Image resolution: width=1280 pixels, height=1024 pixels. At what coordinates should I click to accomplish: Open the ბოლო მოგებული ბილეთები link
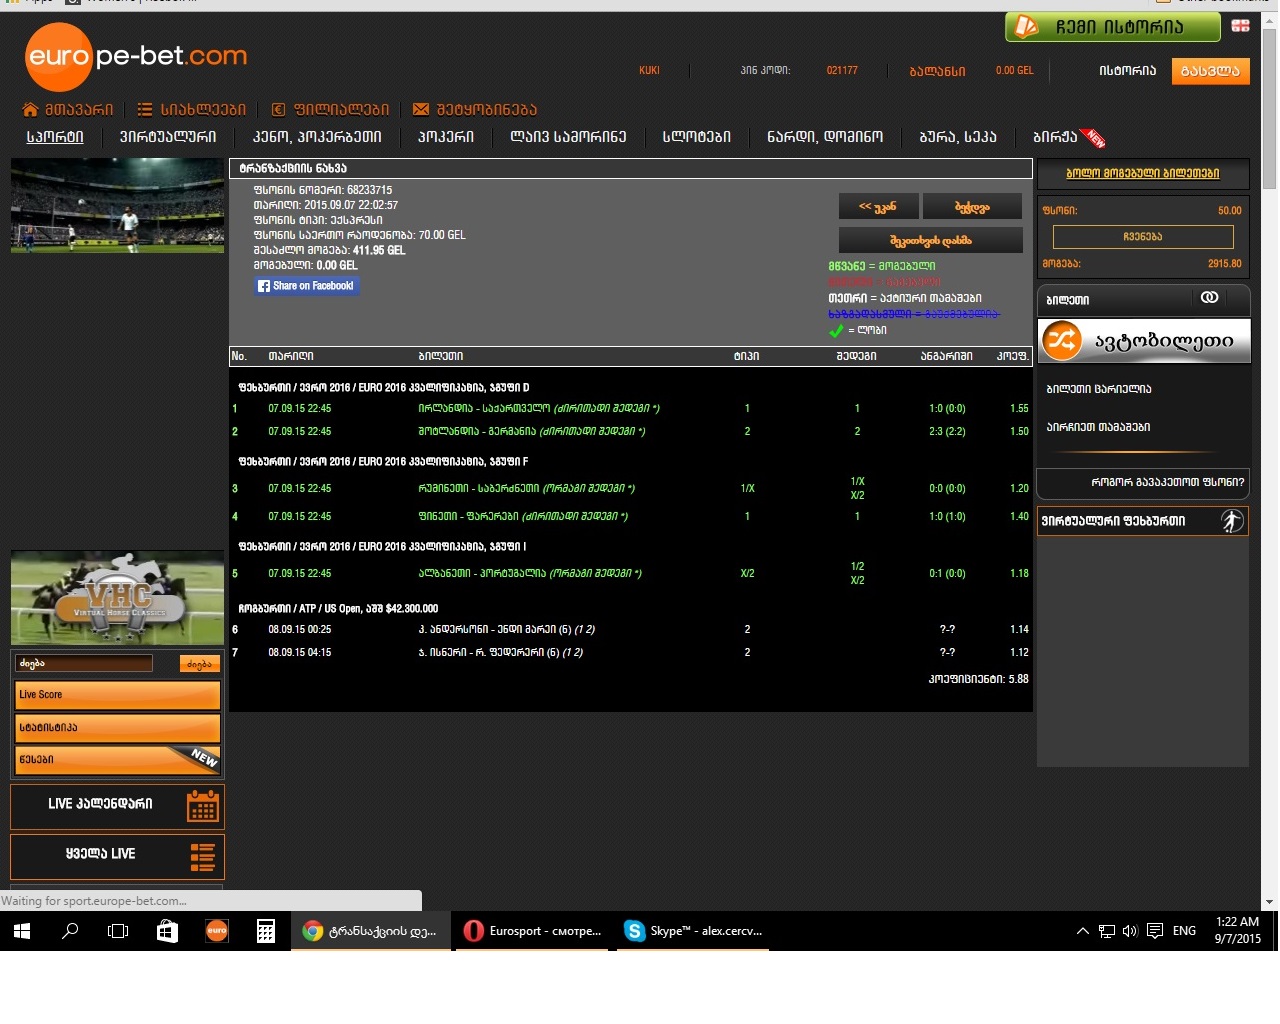point(1143,173)
